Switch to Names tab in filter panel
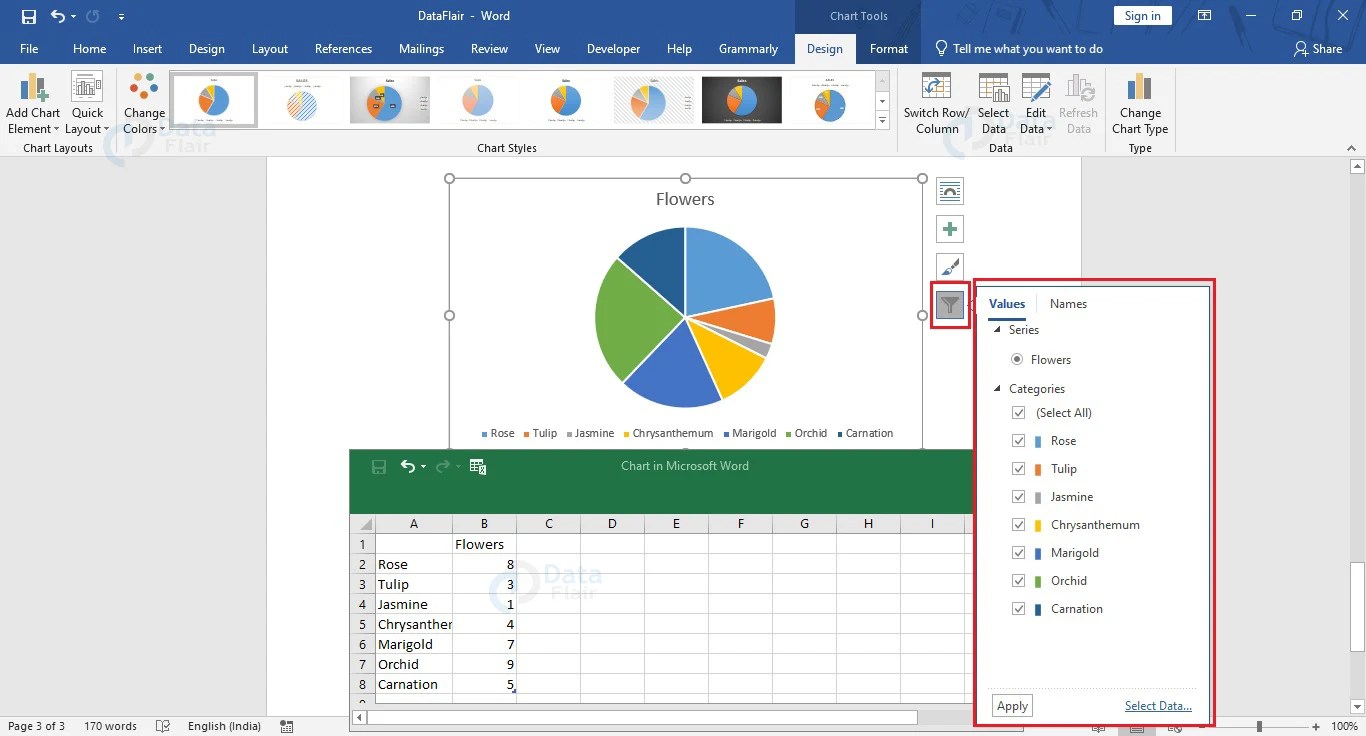 1068,304
